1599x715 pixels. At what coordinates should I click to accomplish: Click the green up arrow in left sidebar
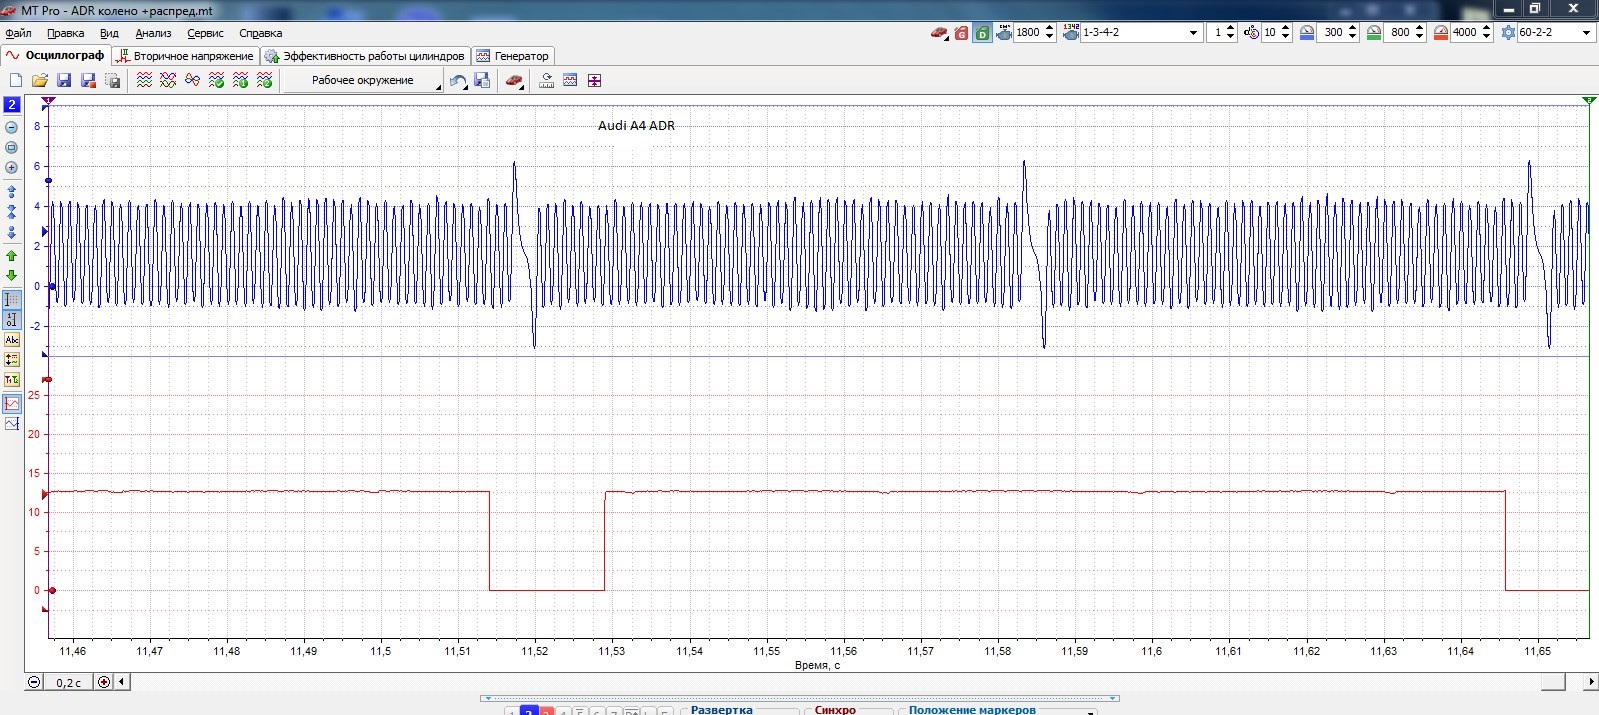12,256
